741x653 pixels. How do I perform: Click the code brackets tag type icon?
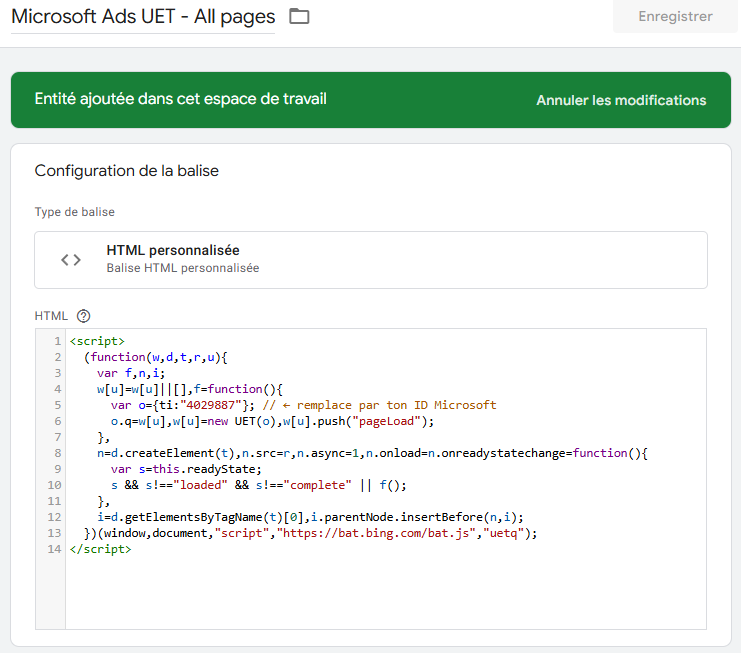[71, 260]
